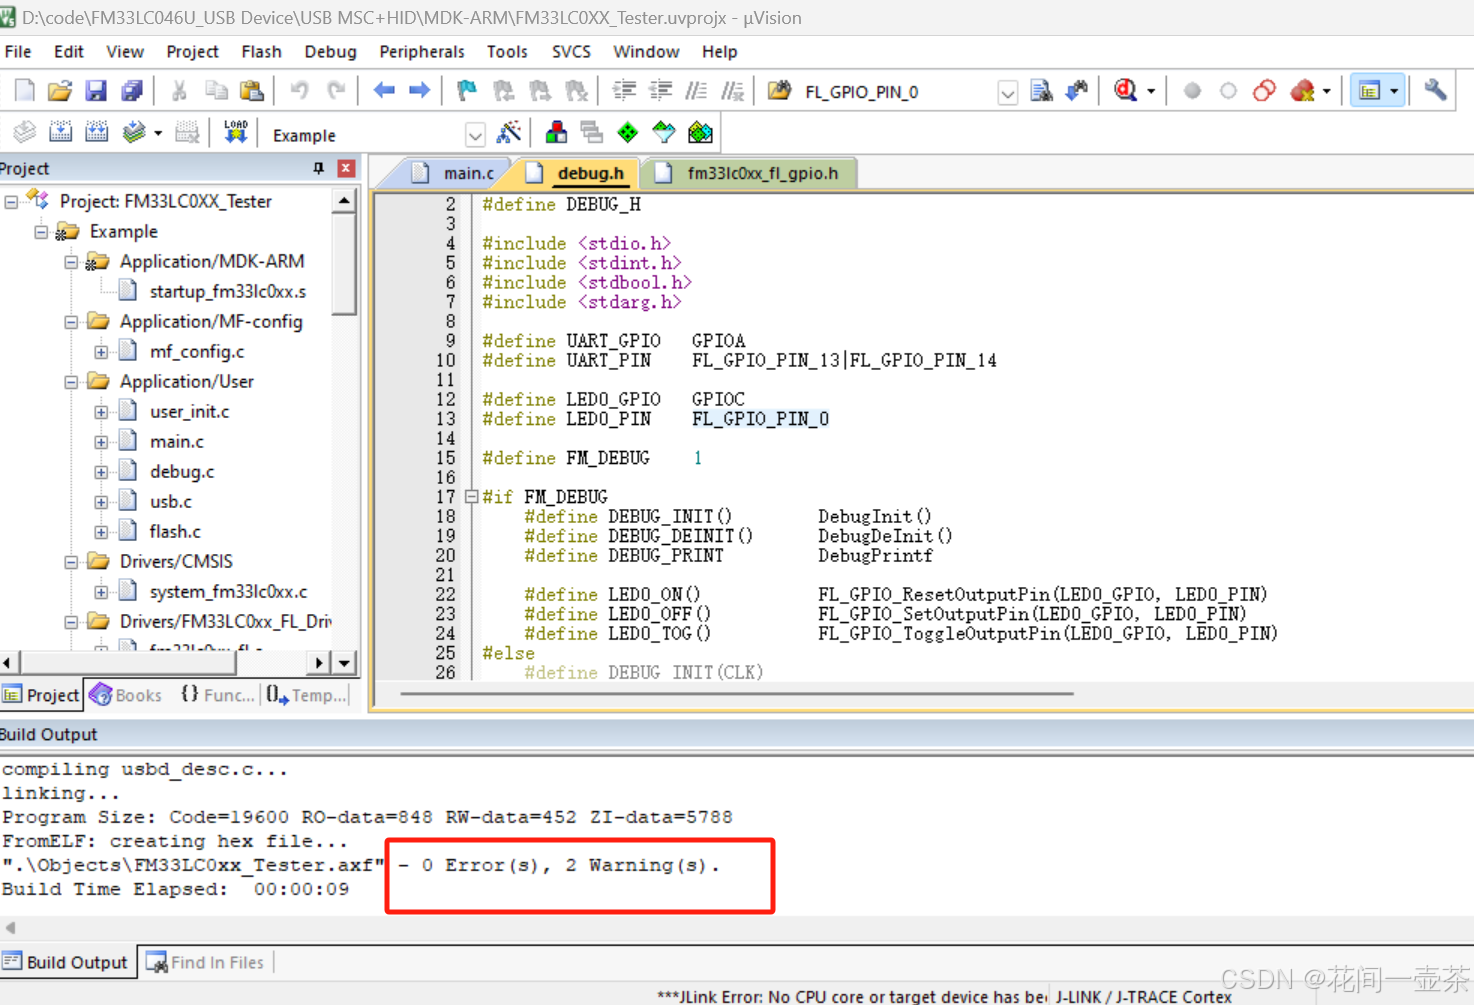Image resolution: width=1474 pixels, height=1005 pixels.
Task: Toggle pin on Project panel
Action: click(319, 168)
